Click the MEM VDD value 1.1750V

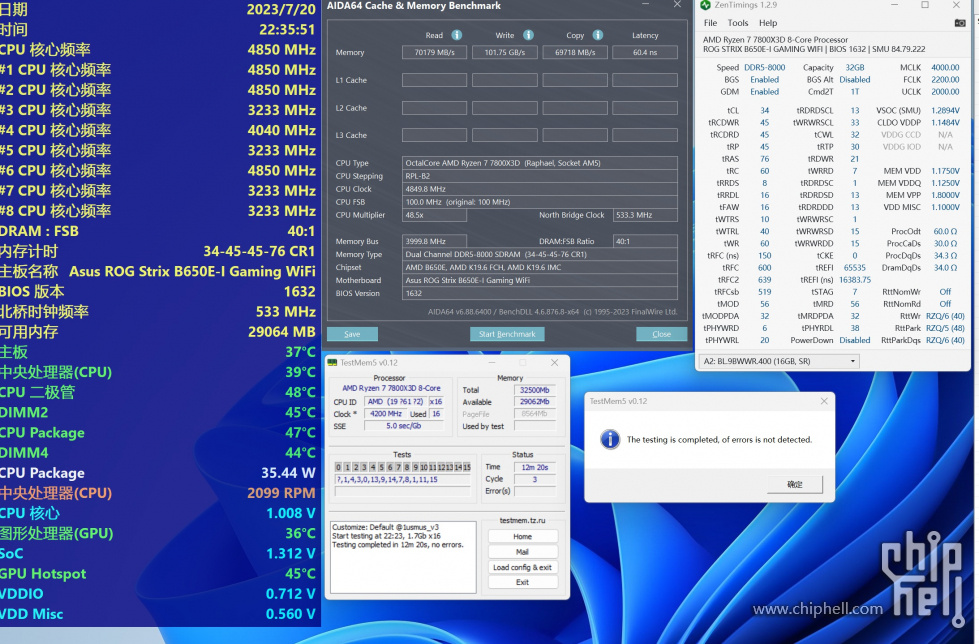945,171
